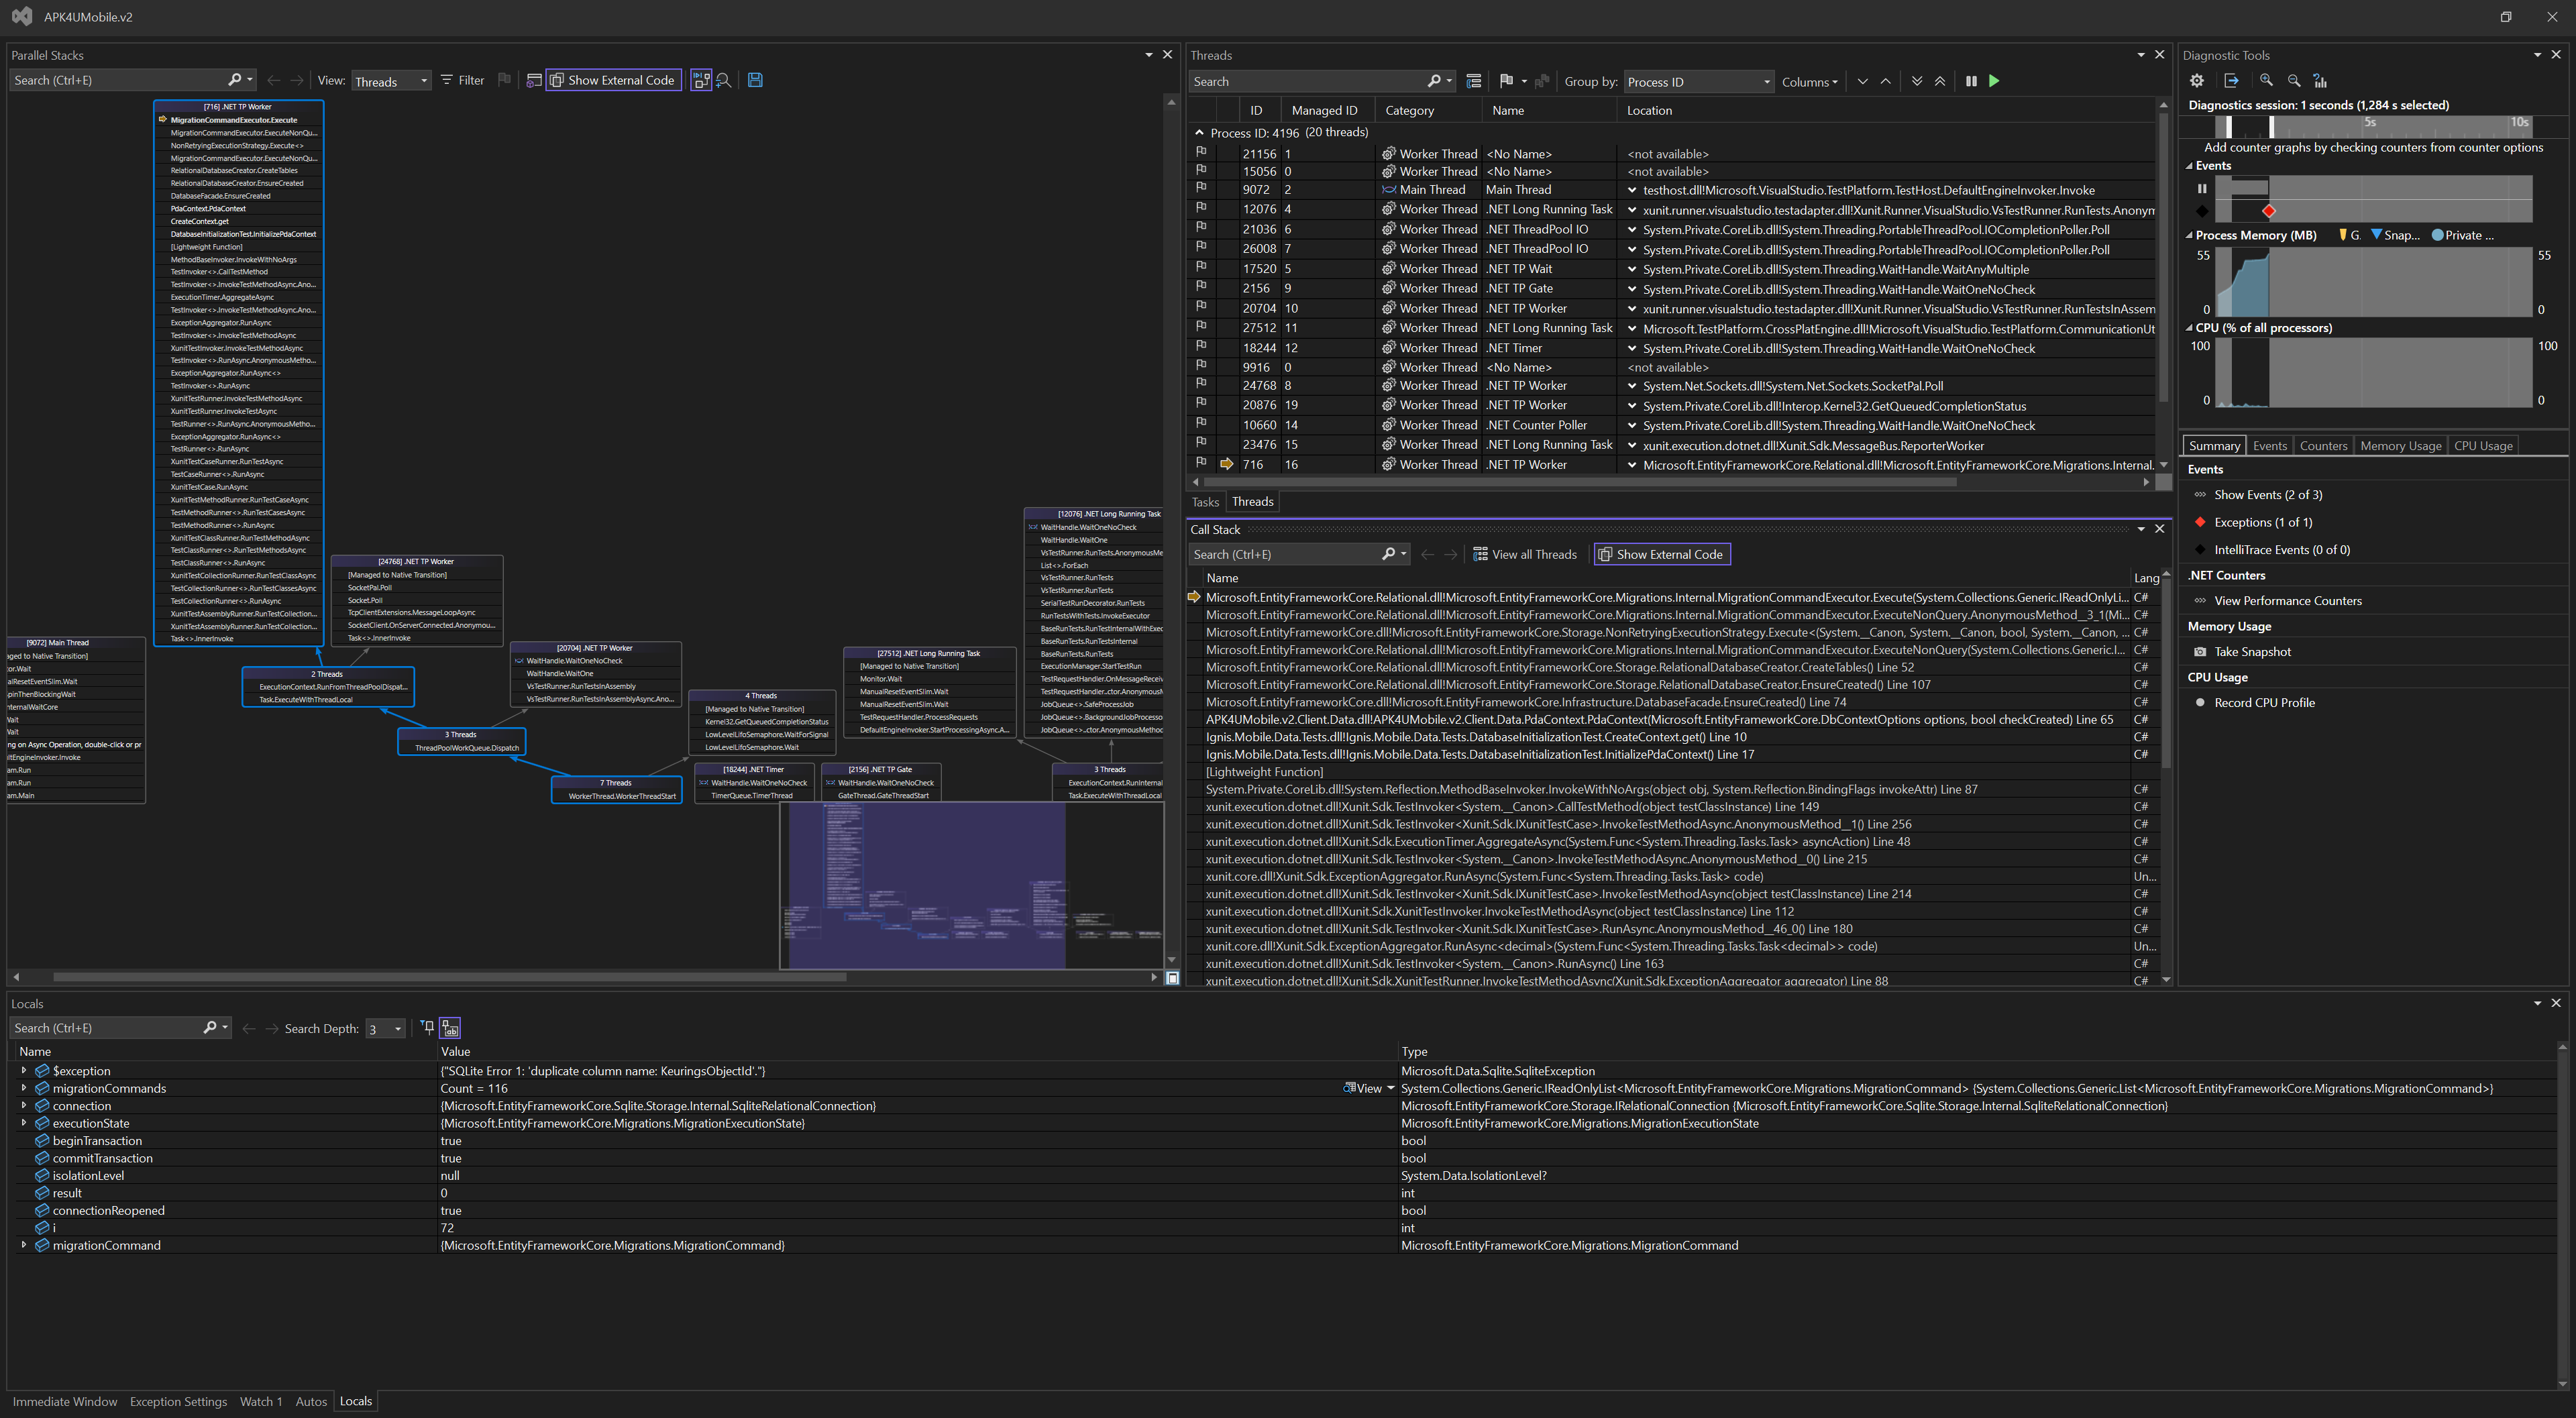Switch to Memory Usage tab
The image size is (2576, 1418).
coord(2400,446)
